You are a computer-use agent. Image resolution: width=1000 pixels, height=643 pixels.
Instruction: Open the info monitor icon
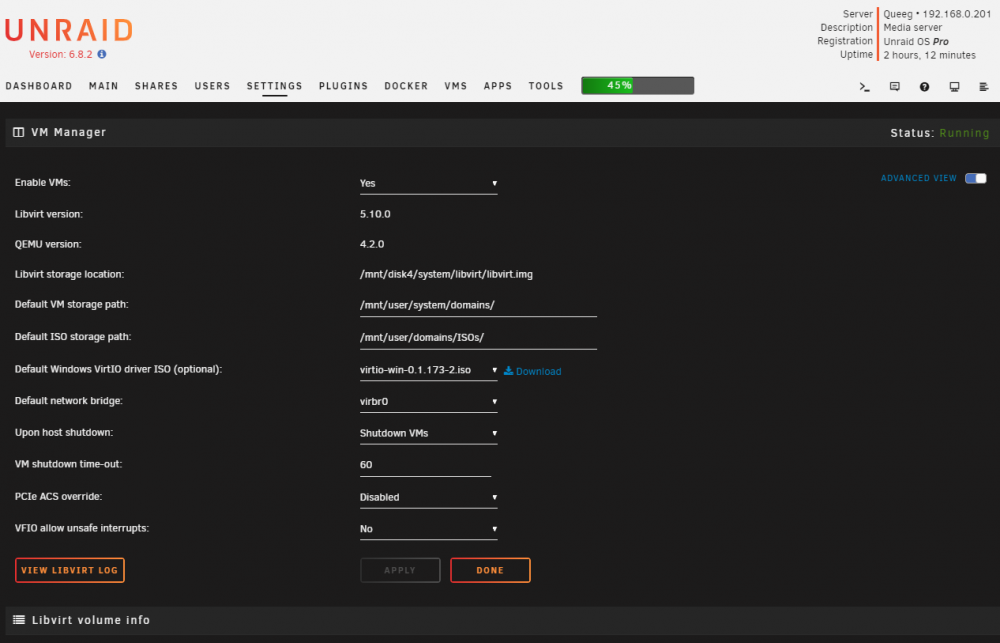click(954, 87)
